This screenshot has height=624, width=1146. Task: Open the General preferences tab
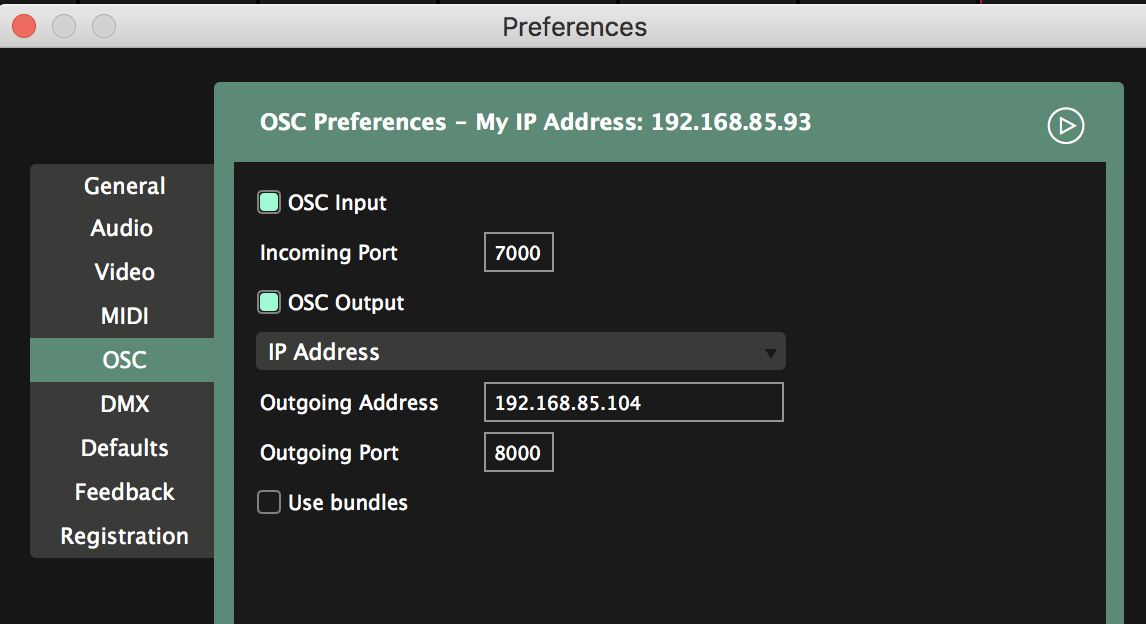124,186
